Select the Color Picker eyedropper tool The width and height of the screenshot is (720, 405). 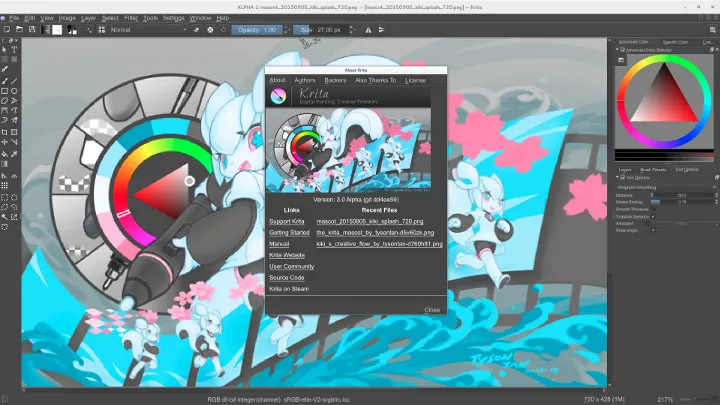14,154
